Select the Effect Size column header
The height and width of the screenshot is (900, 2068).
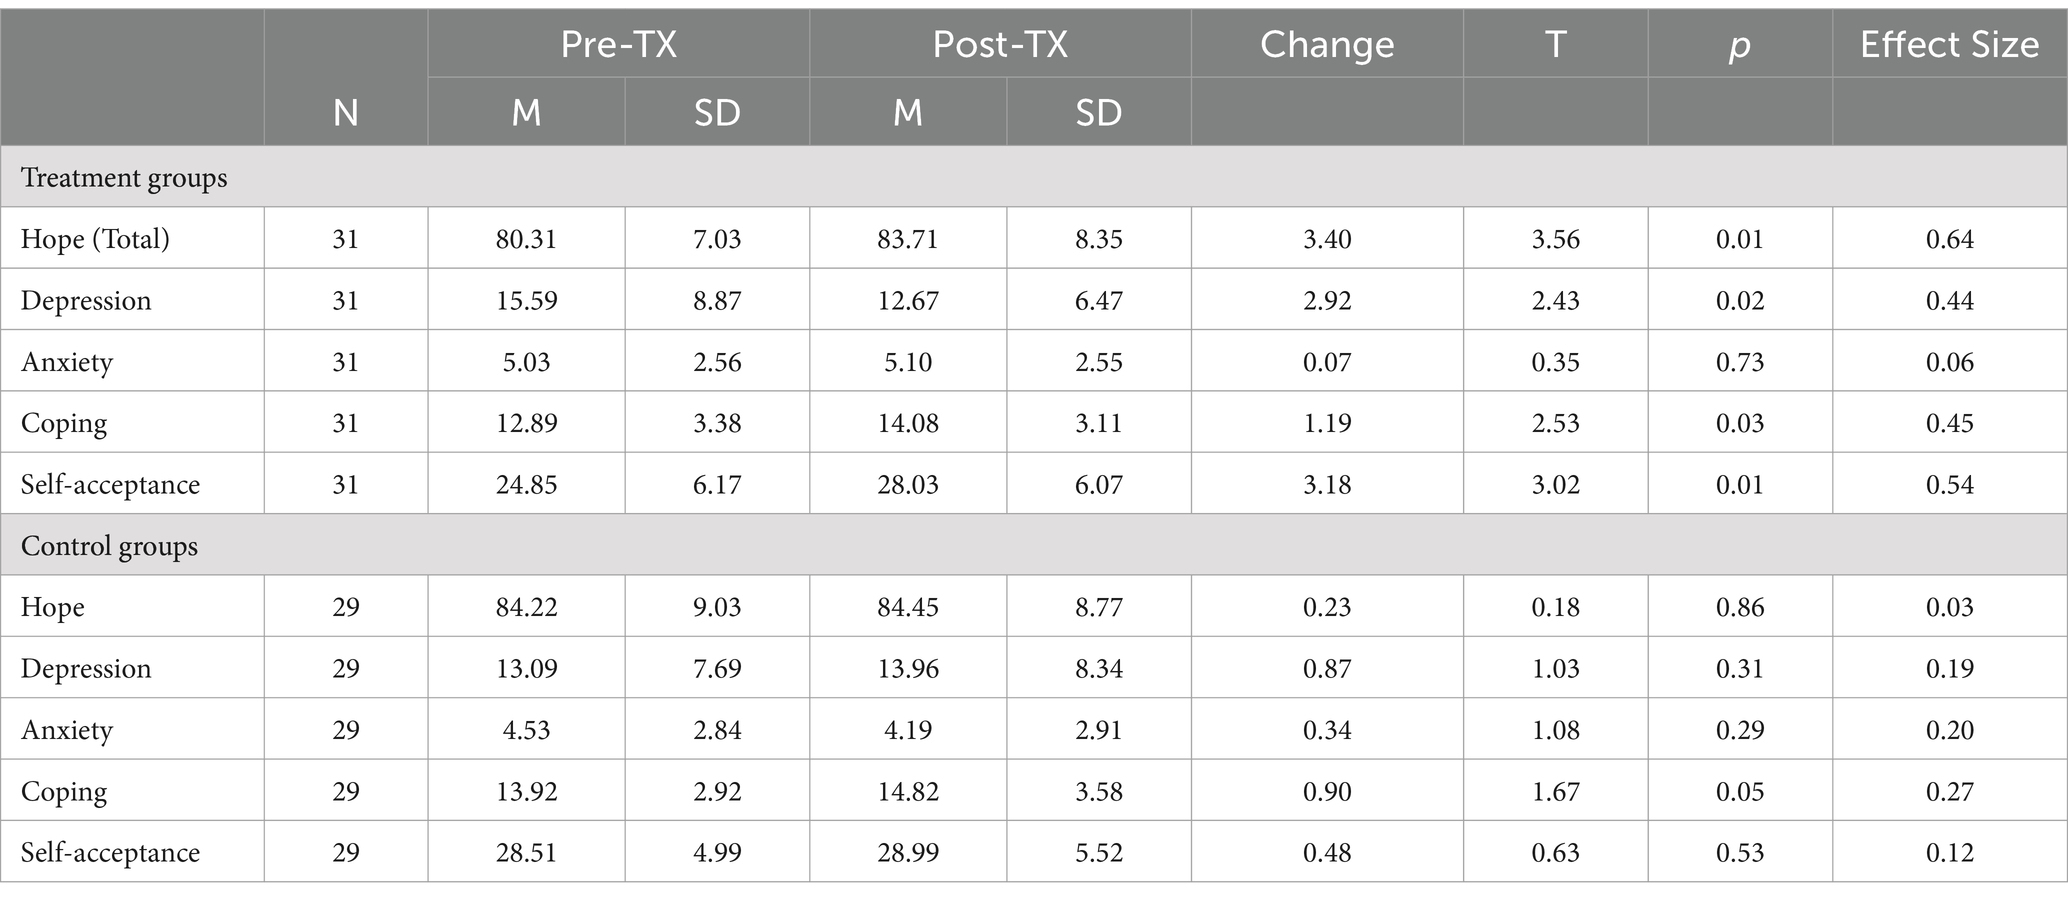coord(1949,45)
